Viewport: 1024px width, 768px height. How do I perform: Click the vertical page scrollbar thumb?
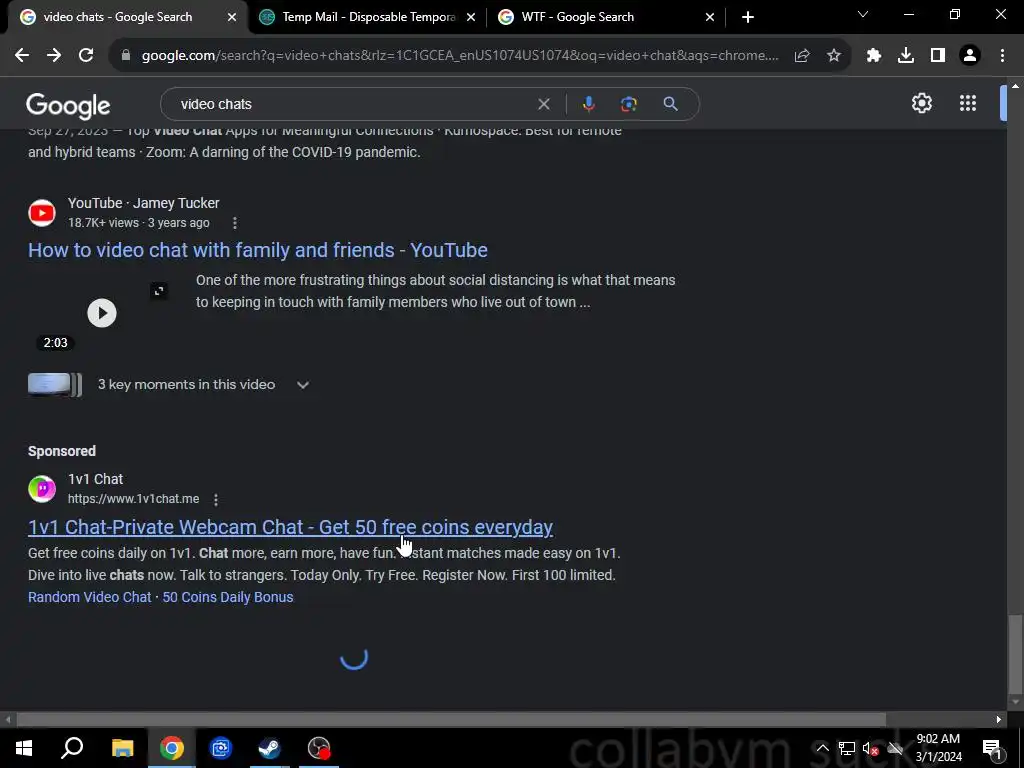pos(1015,655)
